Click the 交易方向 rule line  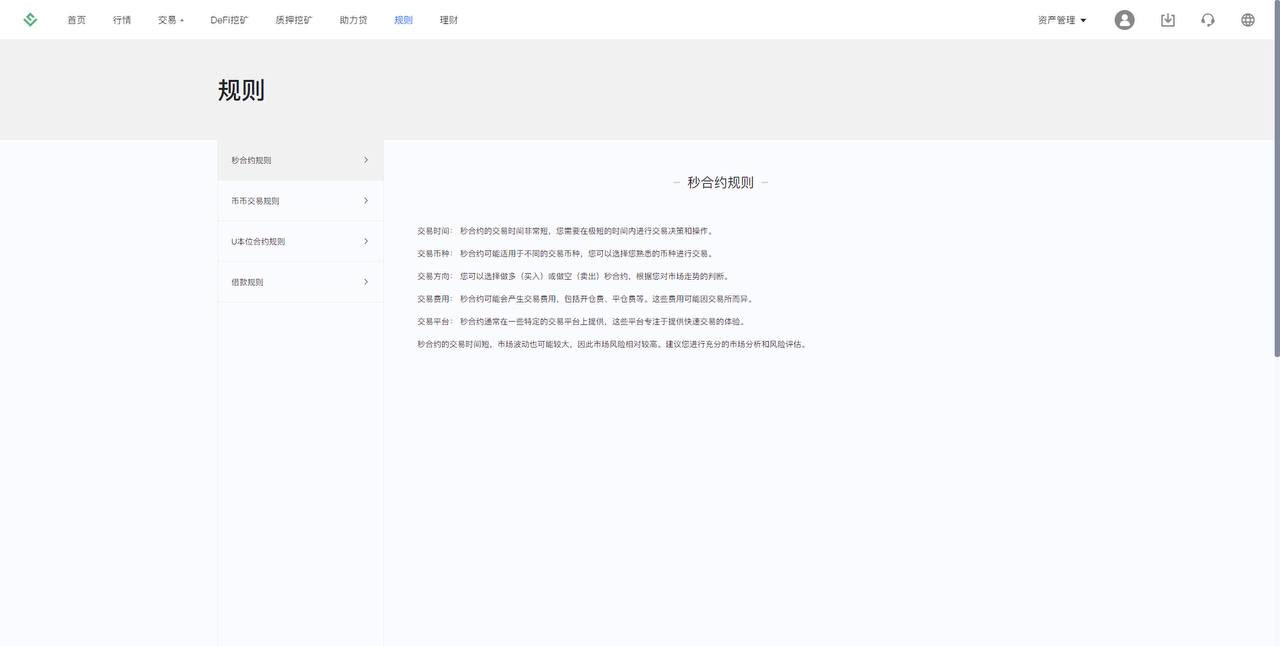tap(573, 276)
